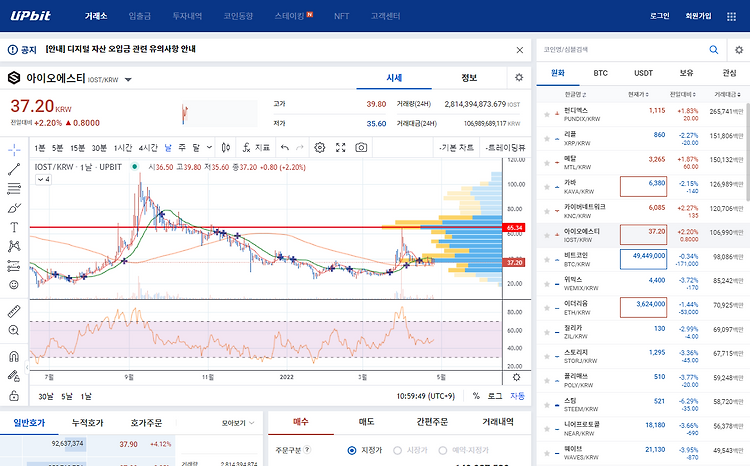The width and height of the screenshot is (750, 466).
Task: Sort coin list by 전일대비
Action: 683,95
